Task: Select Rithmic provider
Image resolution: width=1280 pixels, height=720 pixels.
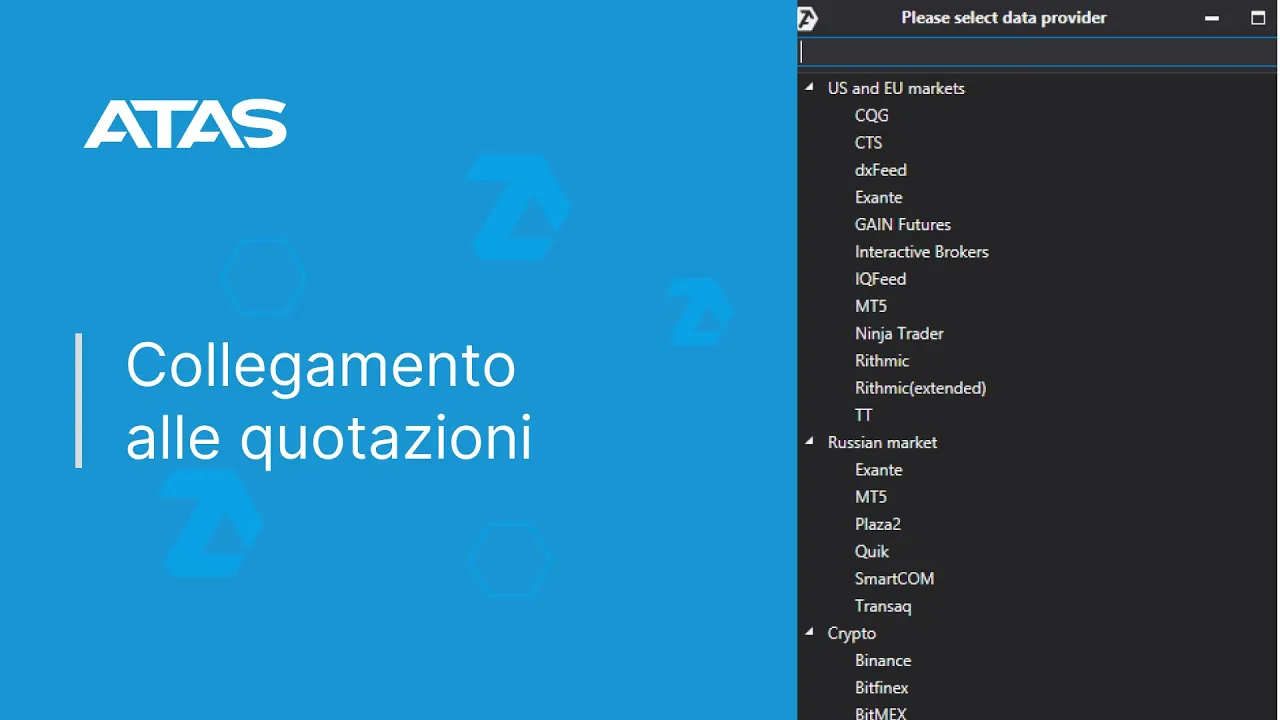Action: [x=882, y=360]
